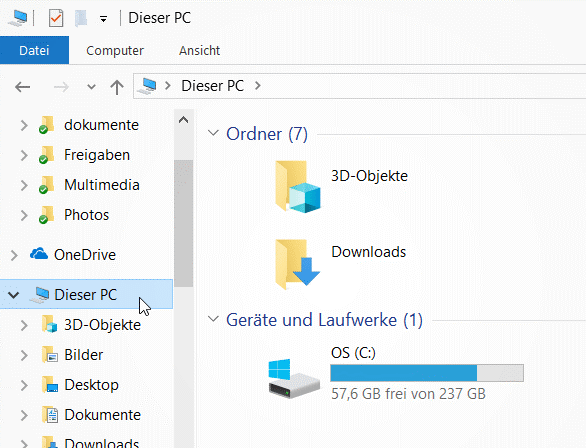Open the Customize Quick Access Toolbar dropdown
Image resolution: width=586 pixels, height=448 pixels.
[x=104, y=19]
